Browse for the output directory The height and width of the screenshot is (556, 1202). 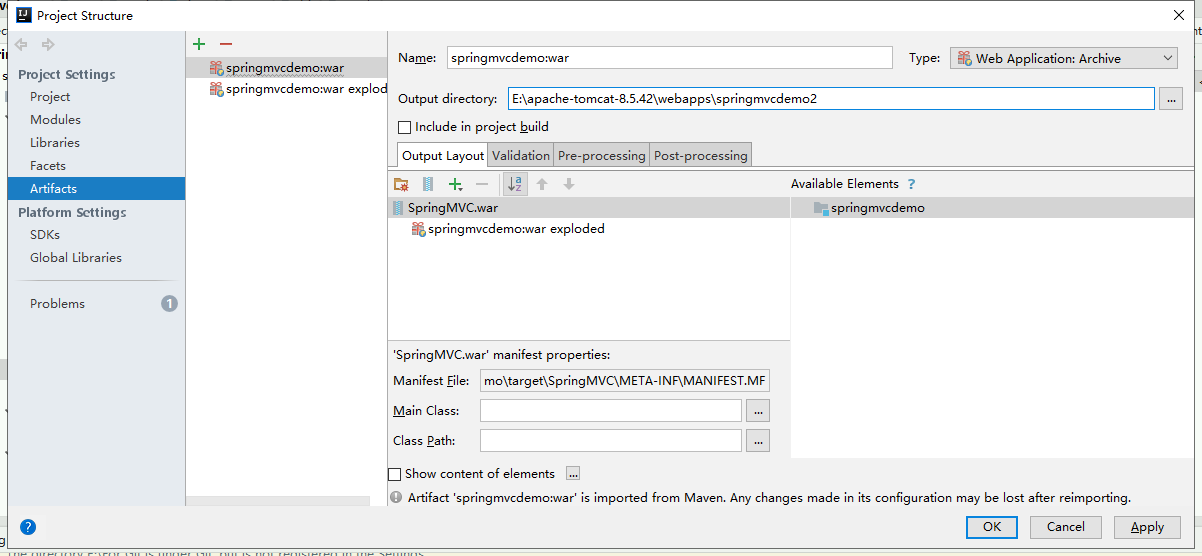[x=1171, y=99]
